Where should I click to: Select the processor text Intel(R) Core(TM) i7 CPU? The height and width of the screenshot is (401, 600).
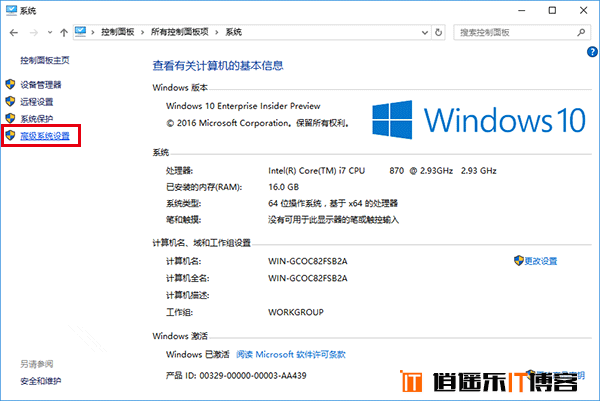[316, 171]
